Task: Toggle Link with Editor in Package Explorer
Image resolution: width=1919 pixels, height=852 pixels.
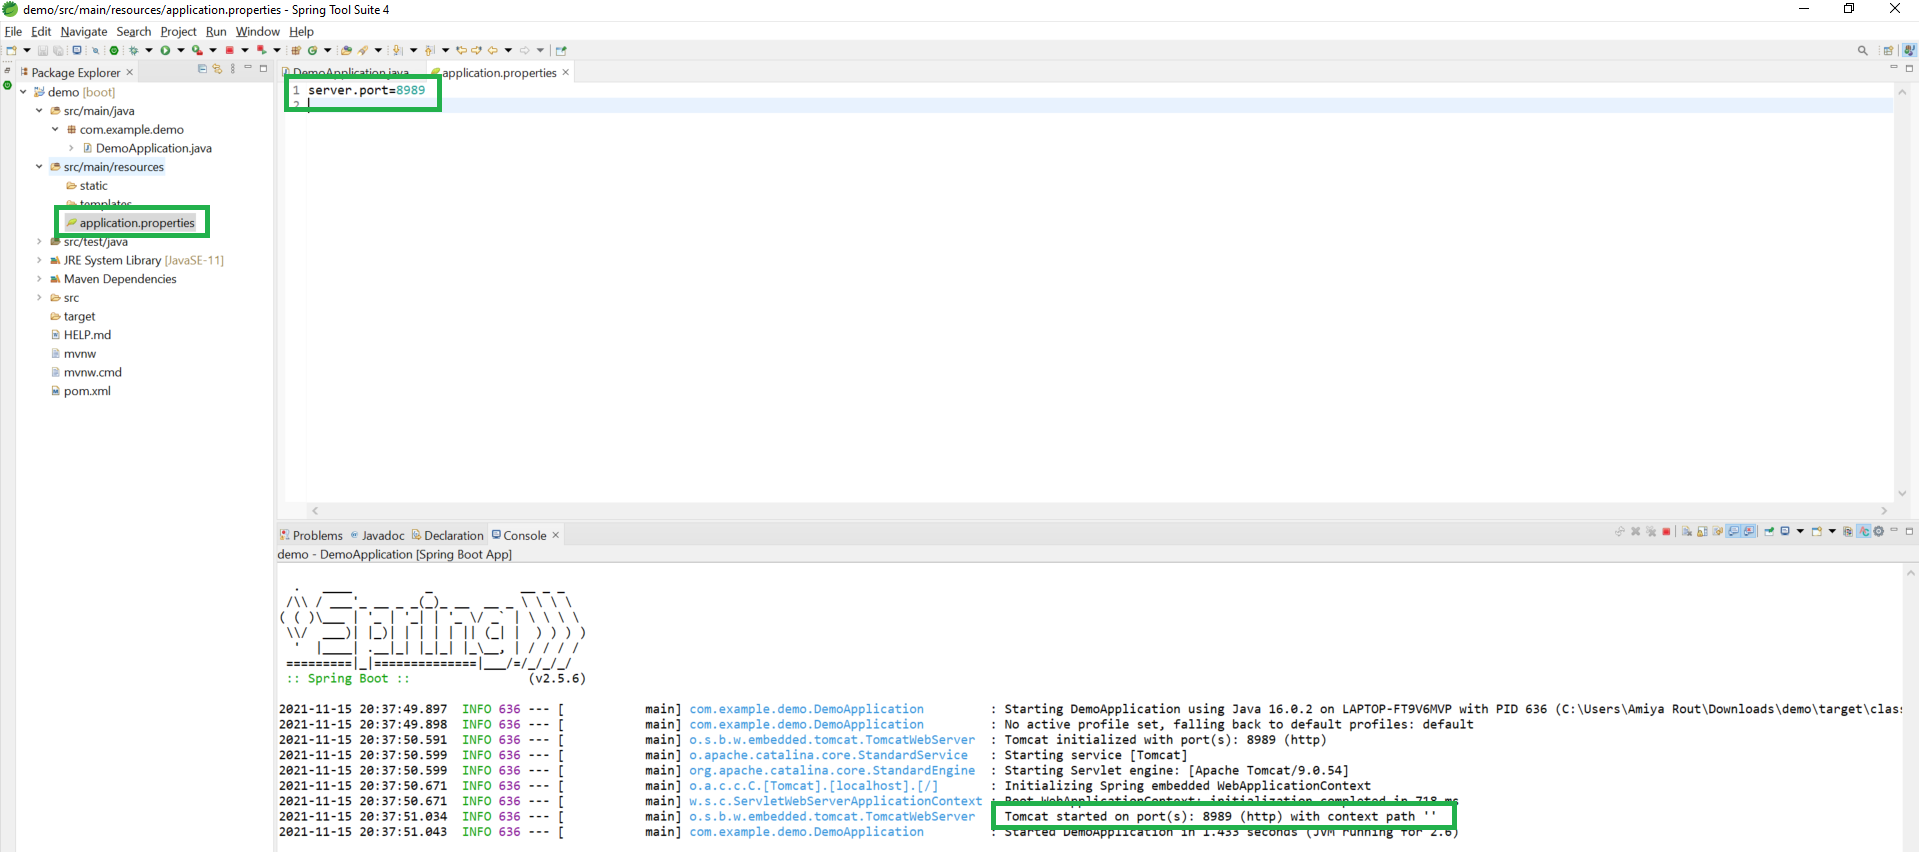Action: [217, 69]
